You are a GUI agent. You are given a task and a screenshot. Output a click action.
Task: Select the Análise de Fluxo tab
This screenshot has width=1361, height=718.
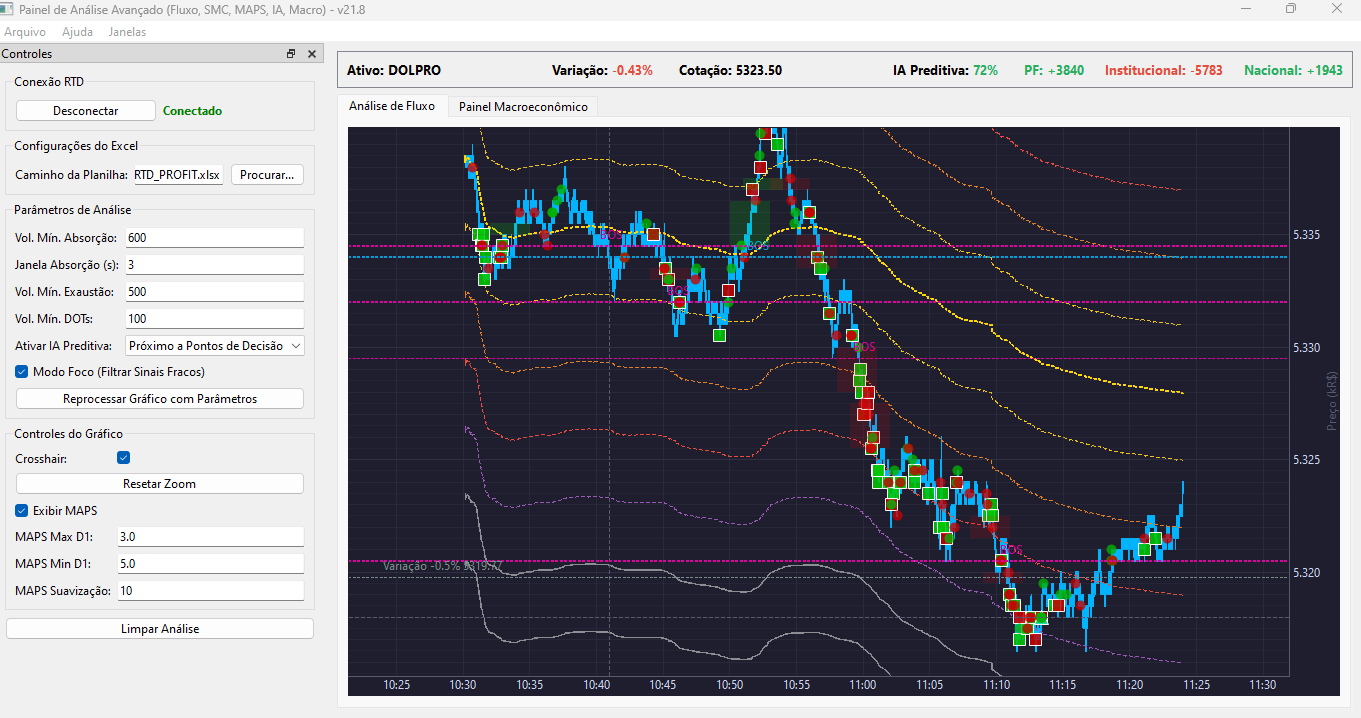tap(392, 106)
